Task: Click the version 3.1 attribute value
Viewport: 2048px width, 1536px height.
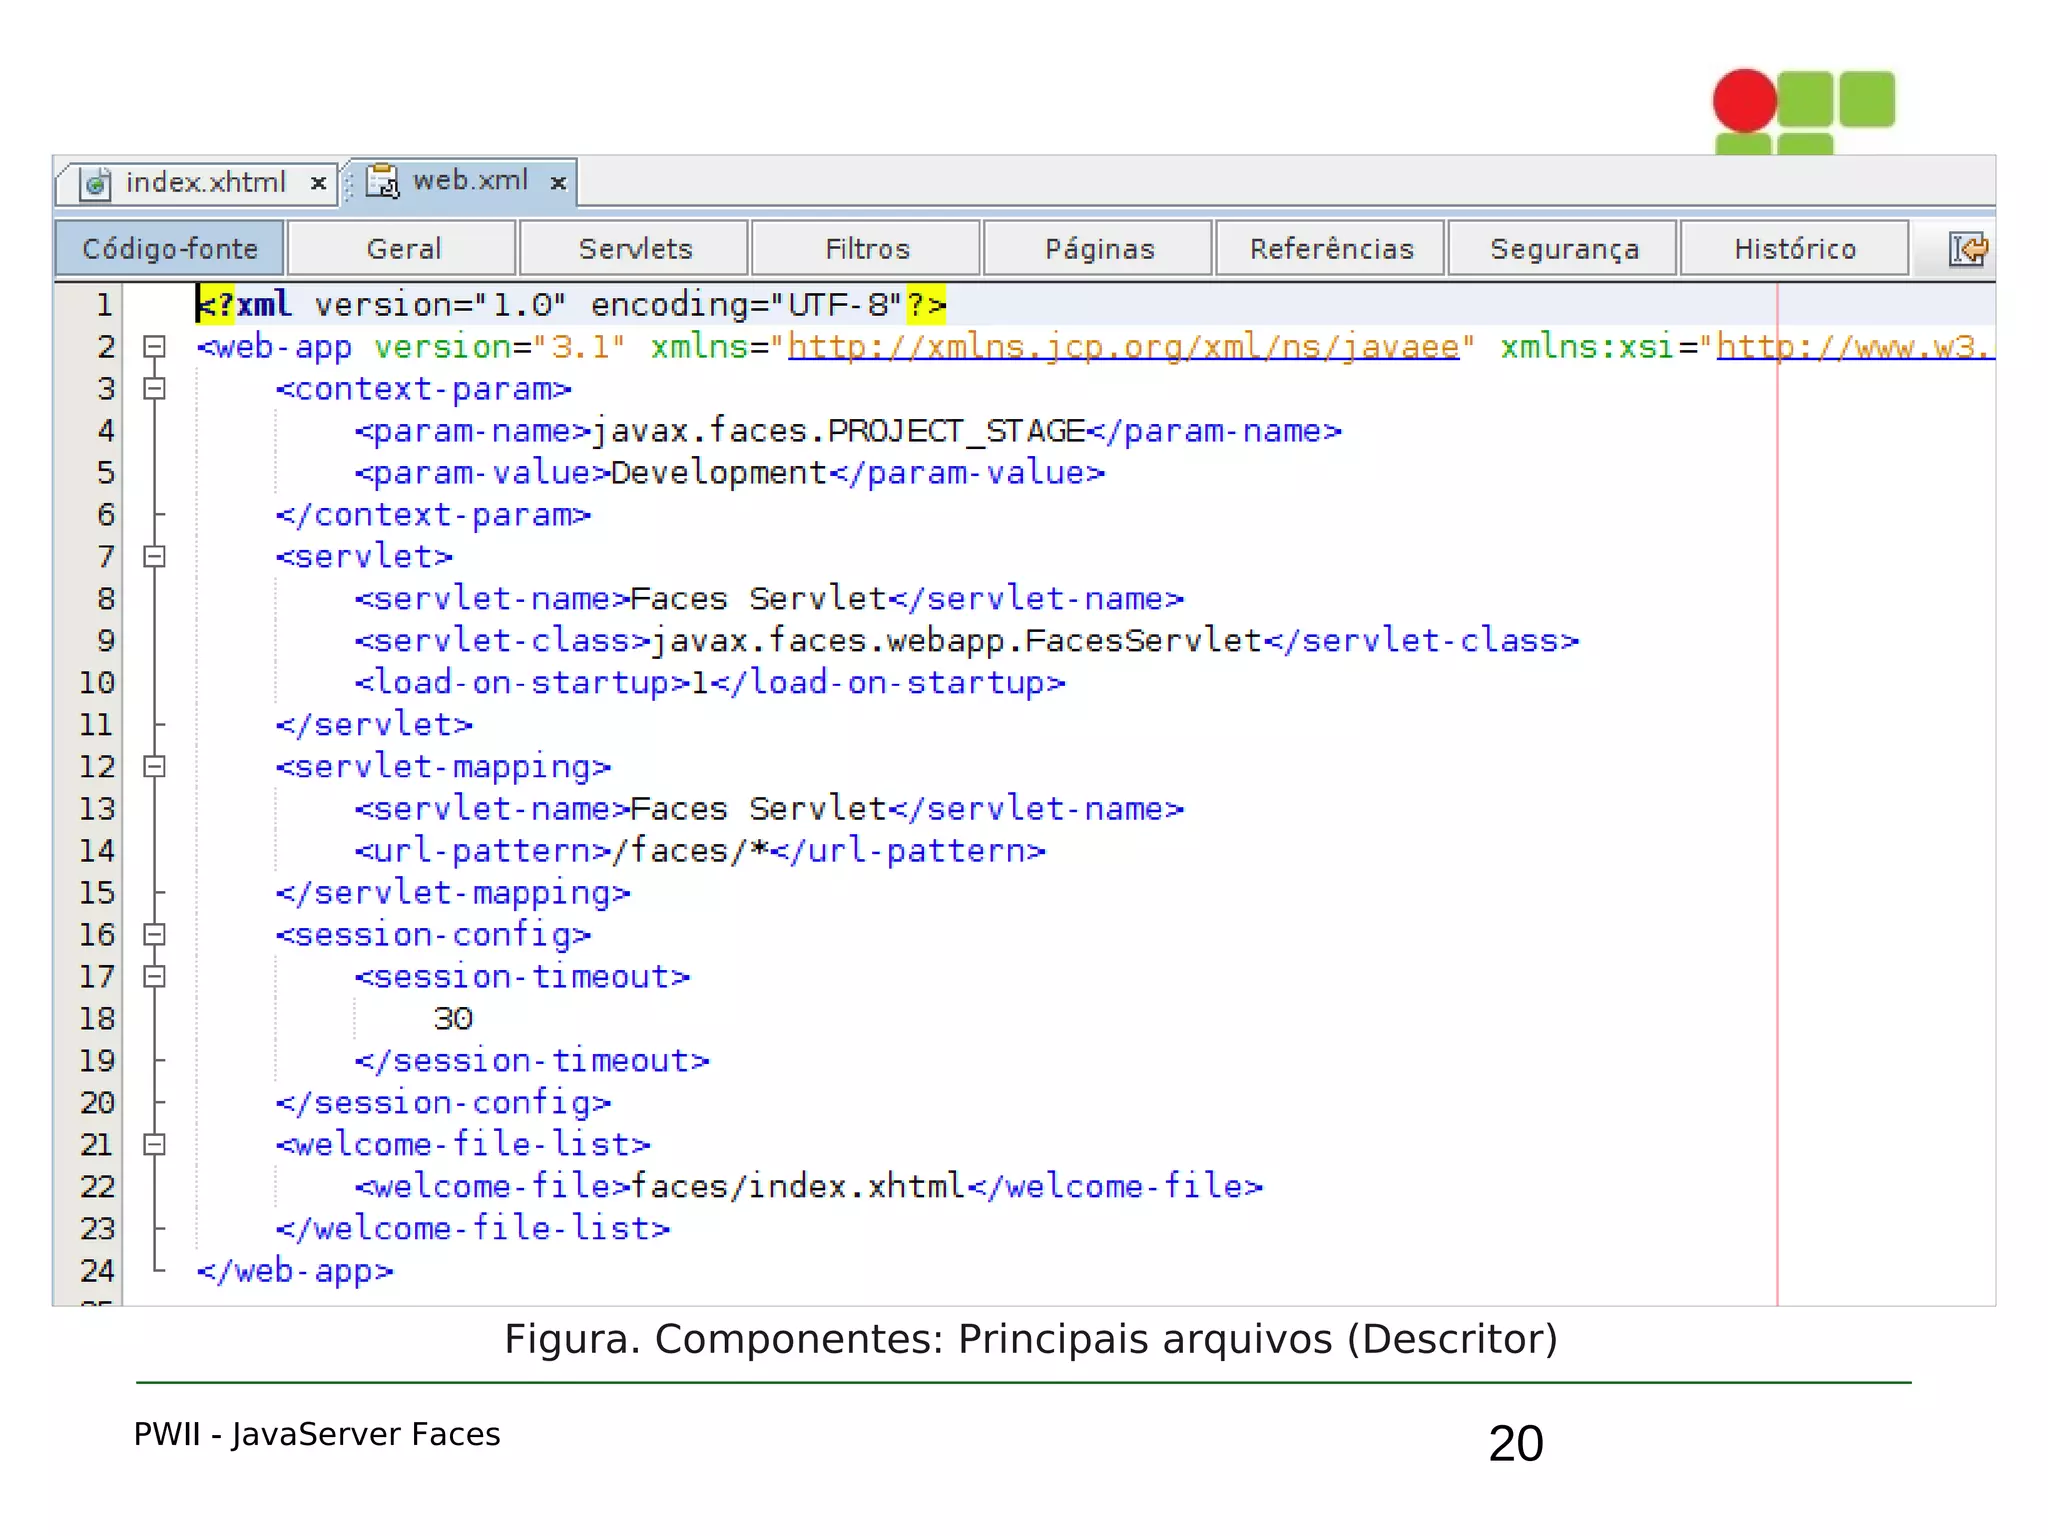Action: 580,347
